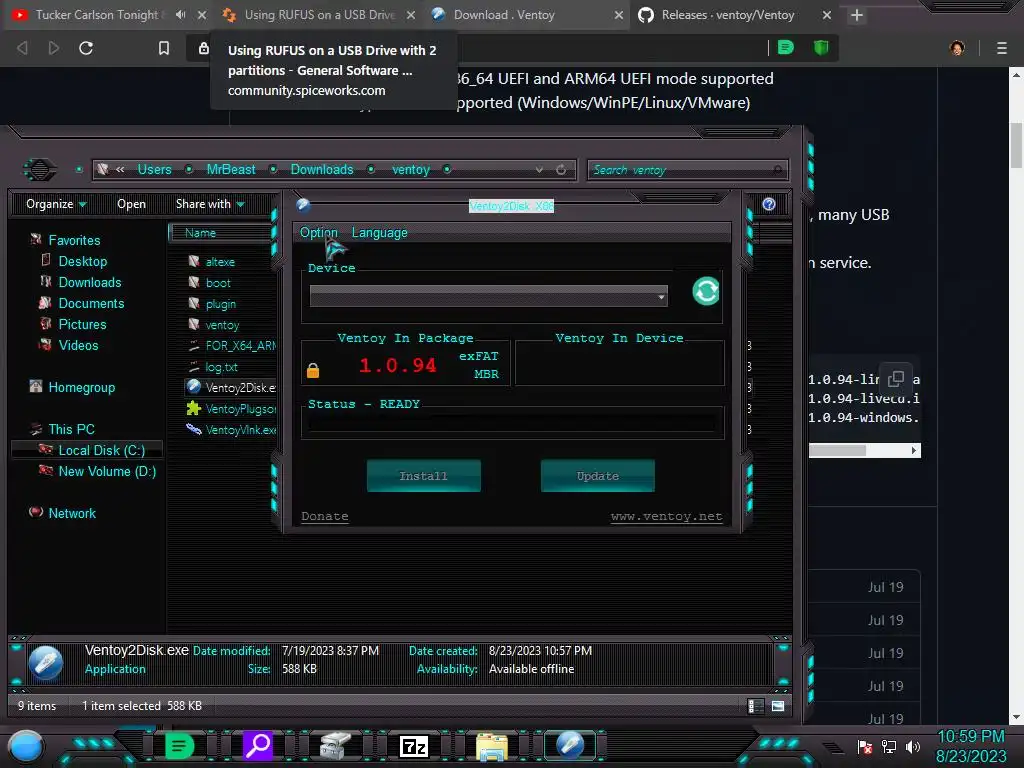Select the ventoy folder in file list
This screenshot has width=1024, height=768.
[222, 325]
